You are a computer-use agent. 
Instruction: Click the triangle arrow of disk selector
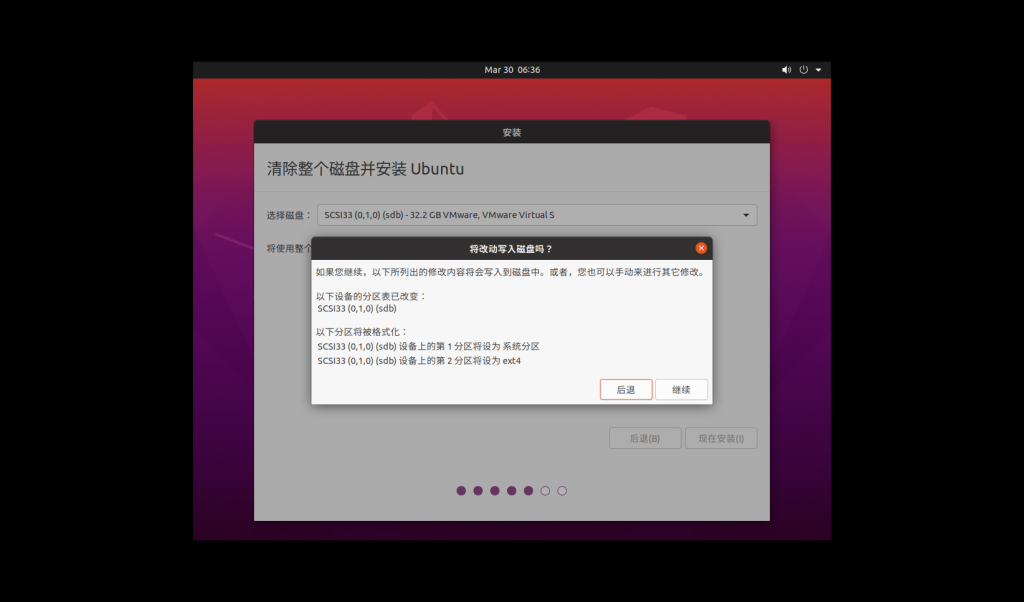[x=746, y=215]
